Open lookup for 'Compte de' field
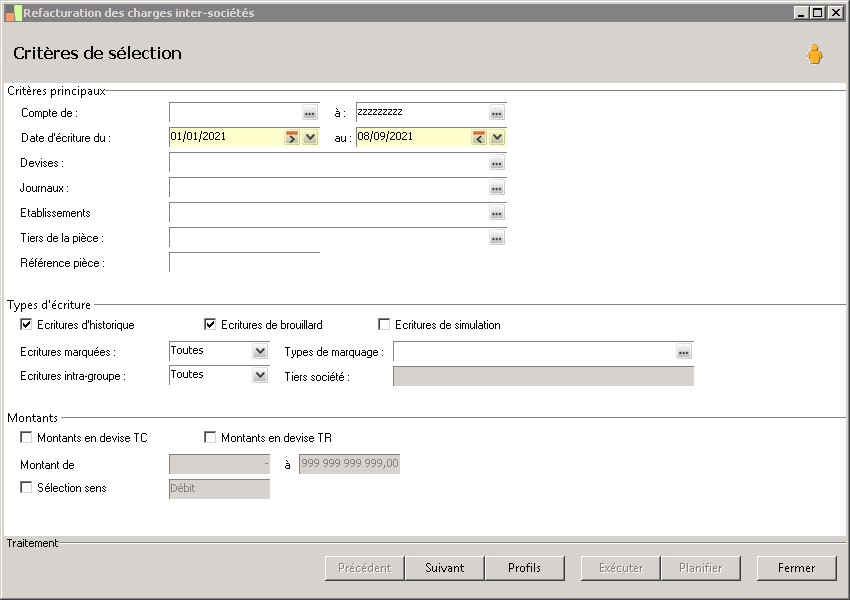Viewport: 850px width, 600px height. [x=310, y=114]
